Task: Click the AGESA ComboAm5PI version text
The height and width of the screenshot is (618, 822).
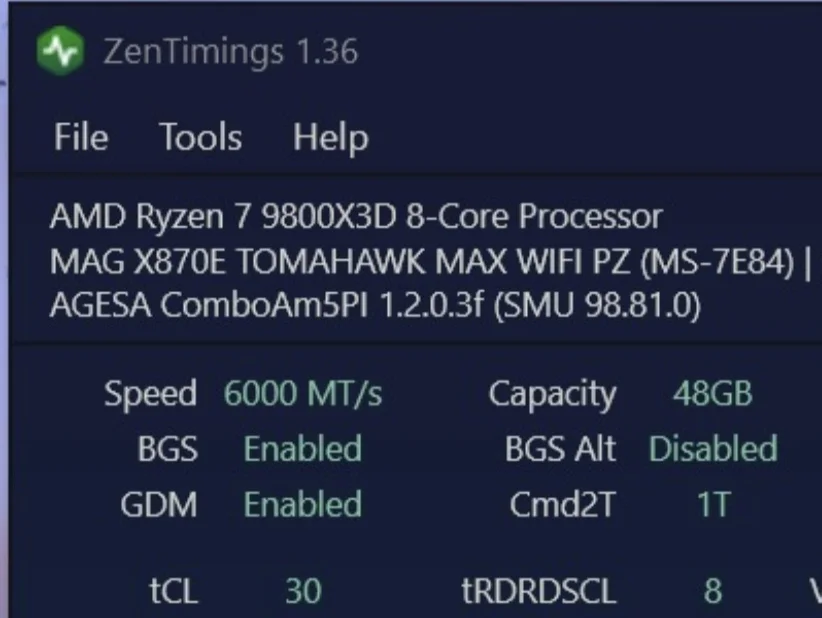Action: click(x=375, y=306)
